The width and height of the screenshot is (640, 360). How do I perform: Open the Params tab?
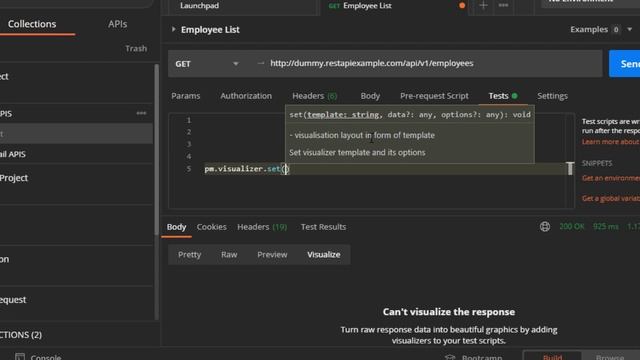tap(186, 96)
